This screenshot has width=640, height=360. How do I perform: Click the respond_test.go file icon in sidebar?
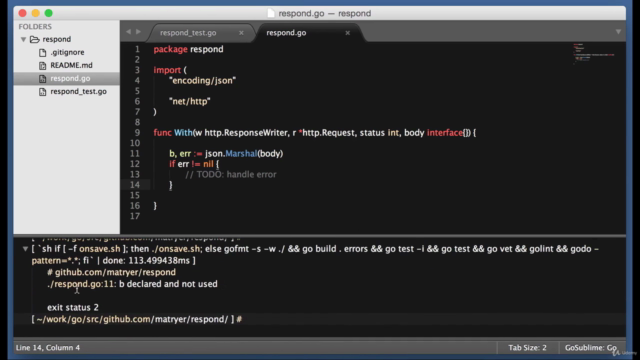click(42, 92)
